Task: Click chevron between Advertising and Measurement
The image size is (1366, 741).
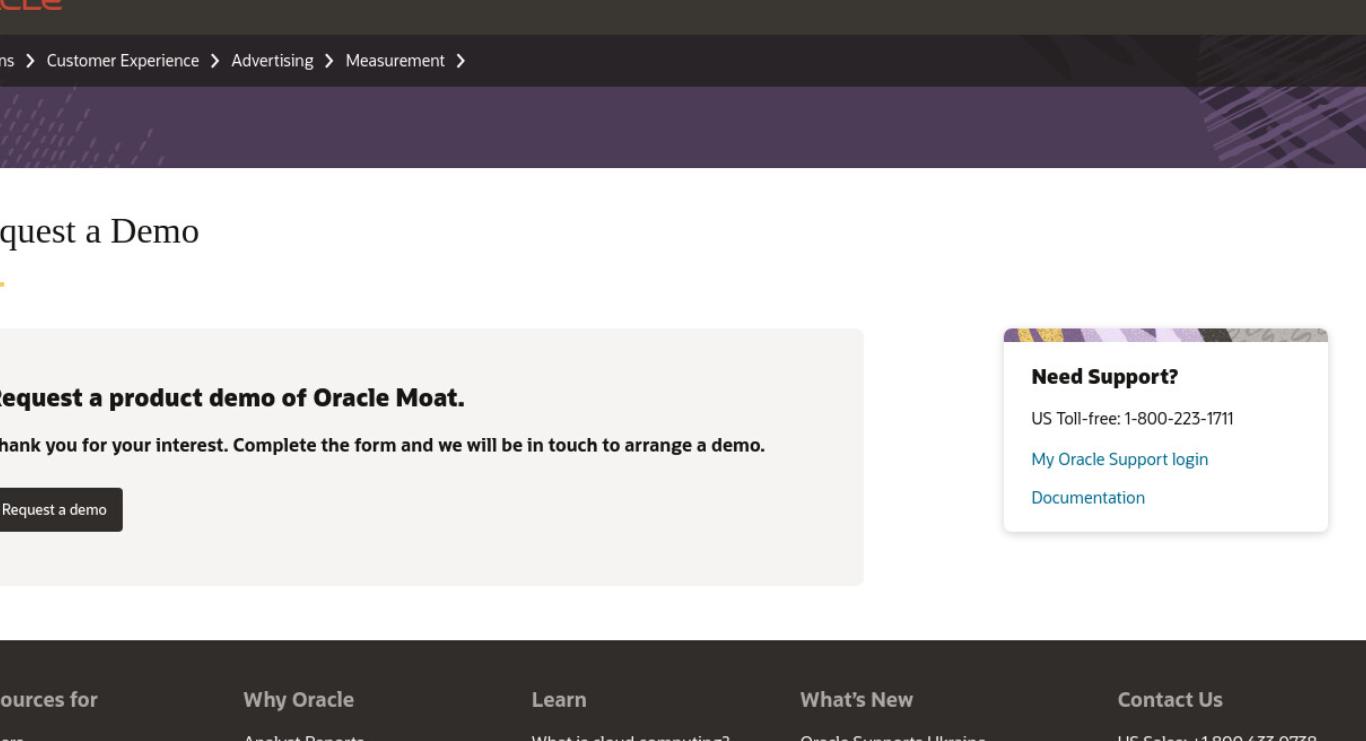Action: 329,61
